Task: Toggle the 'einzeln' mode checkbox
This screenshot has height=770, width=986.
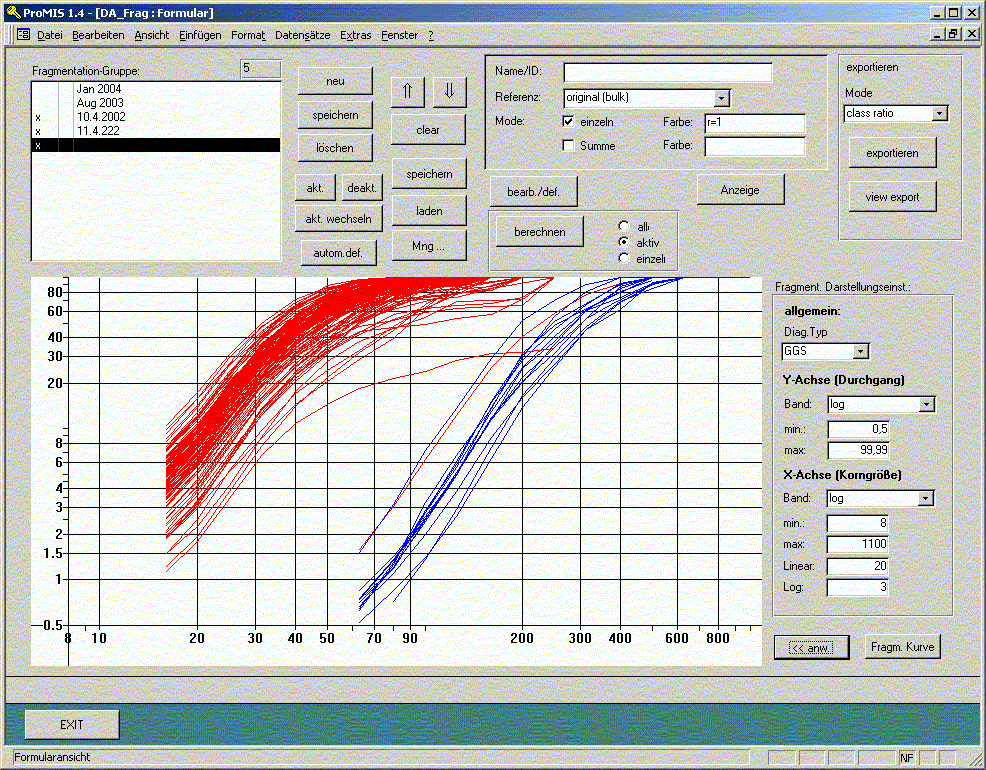Action: pos(569,122)
